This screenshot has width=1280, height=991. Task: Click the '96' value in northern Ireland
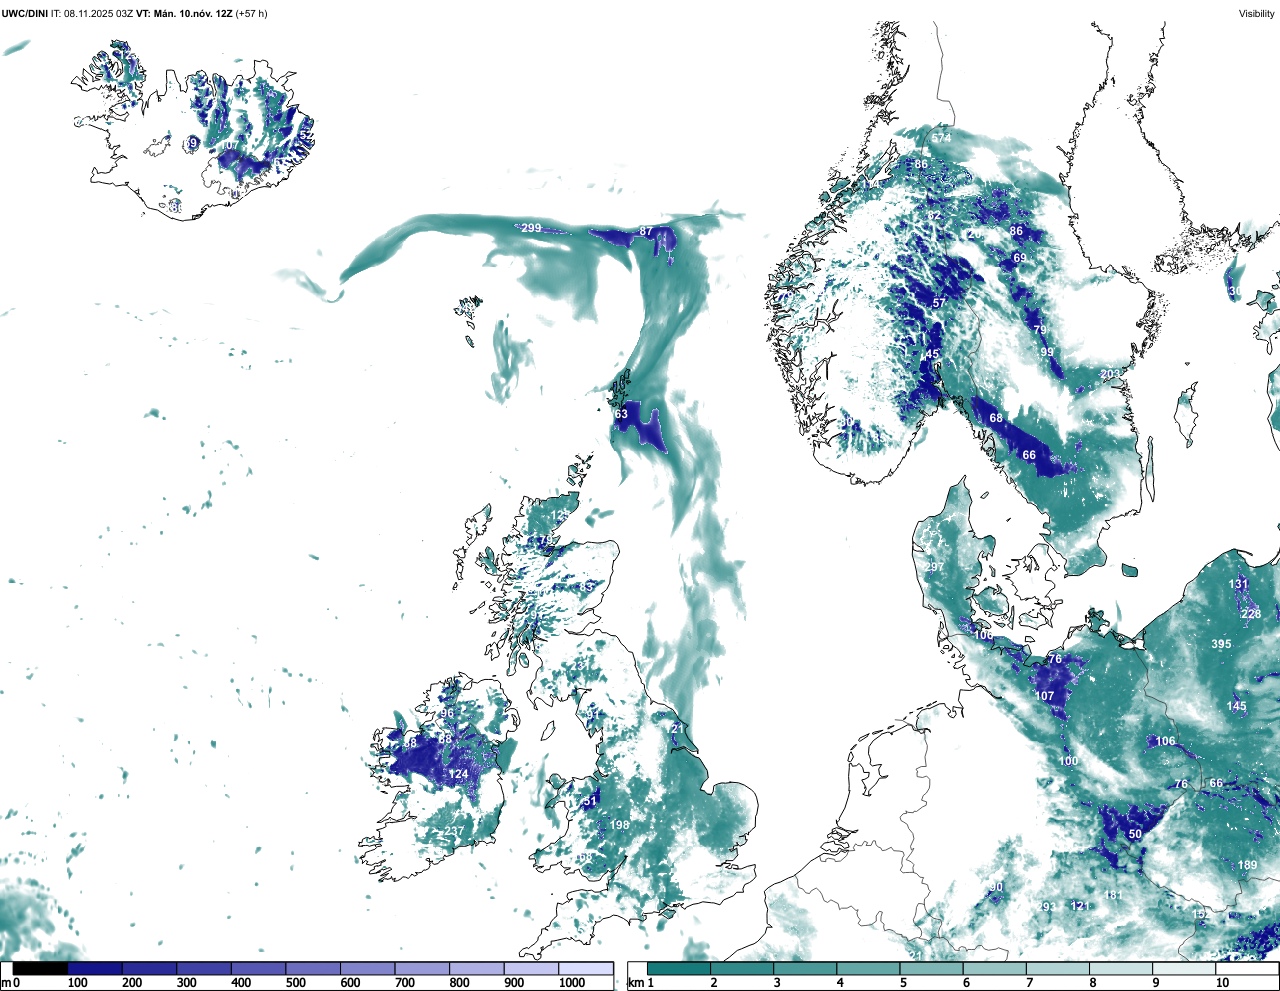click(x=447, y=714)
